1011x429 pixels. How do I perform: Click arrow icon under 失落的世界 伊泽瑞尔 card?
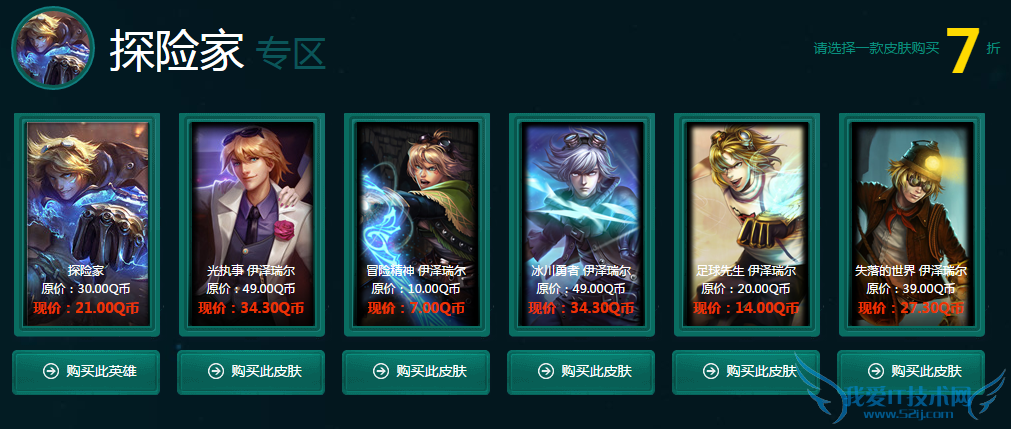pyautogui.click(x=876, y=371)
